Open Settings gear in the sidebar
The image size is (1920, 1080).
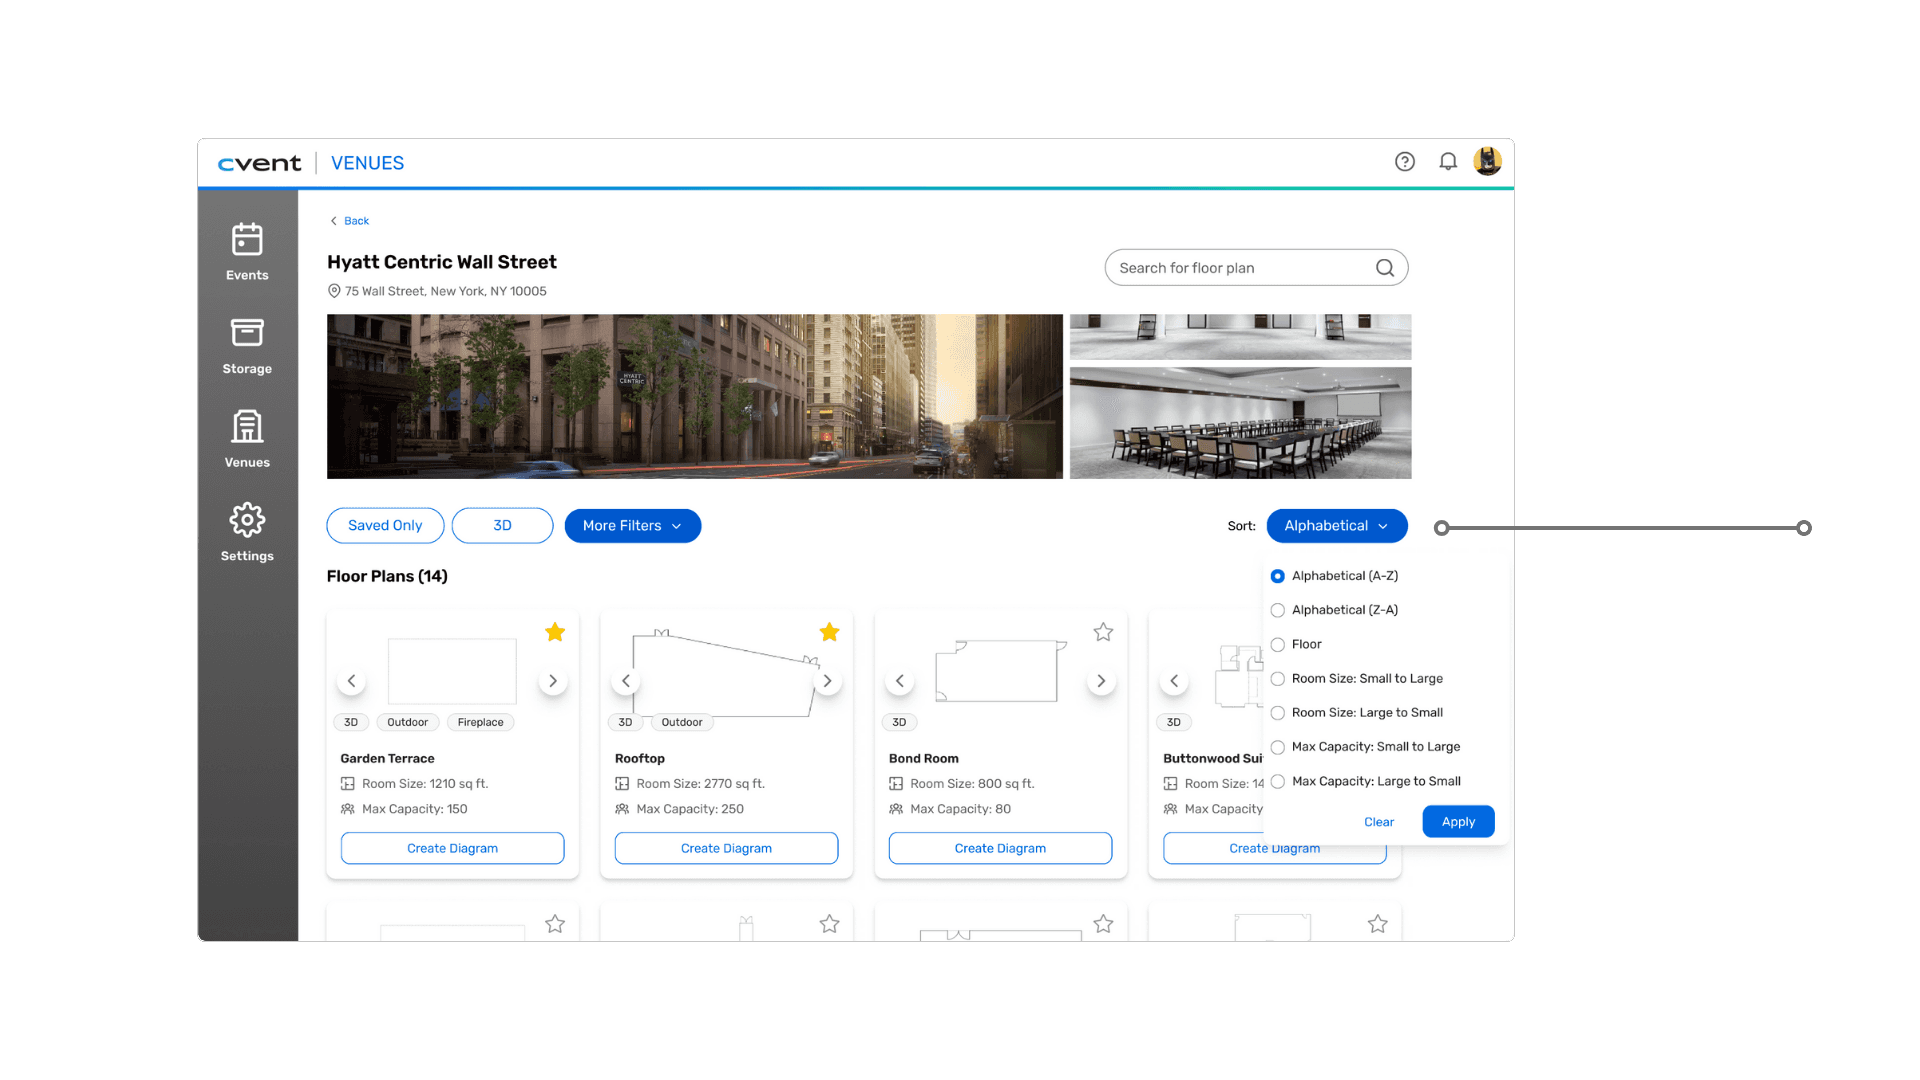coord(247,532)
